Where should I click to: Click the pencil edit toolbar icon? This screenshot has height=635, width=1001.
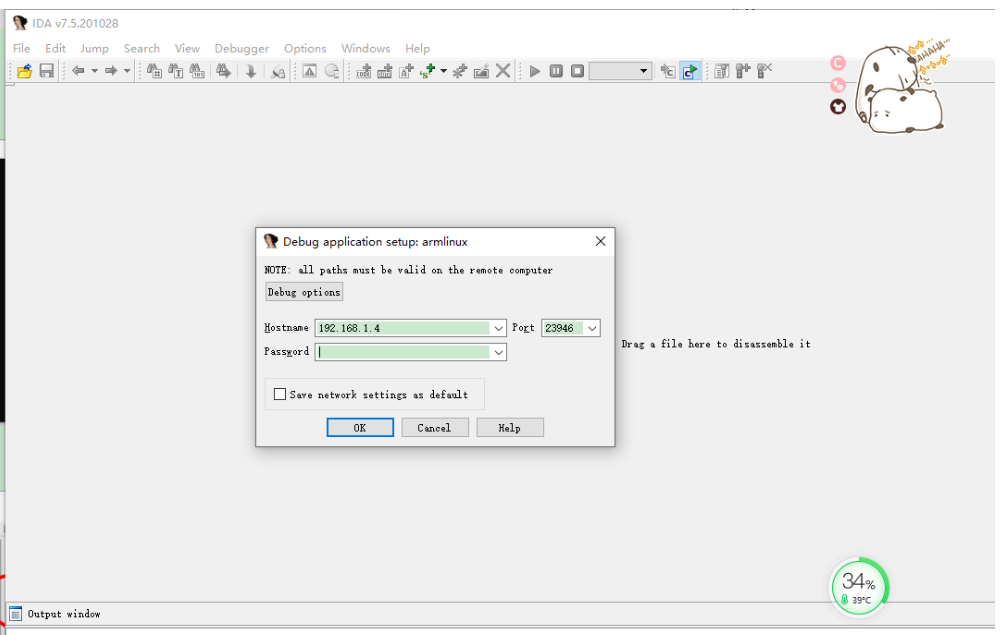pos(481,71)
